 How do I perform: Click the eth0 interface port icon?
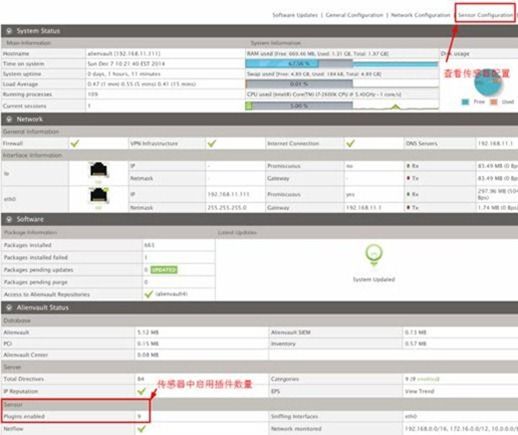(99, 197)
